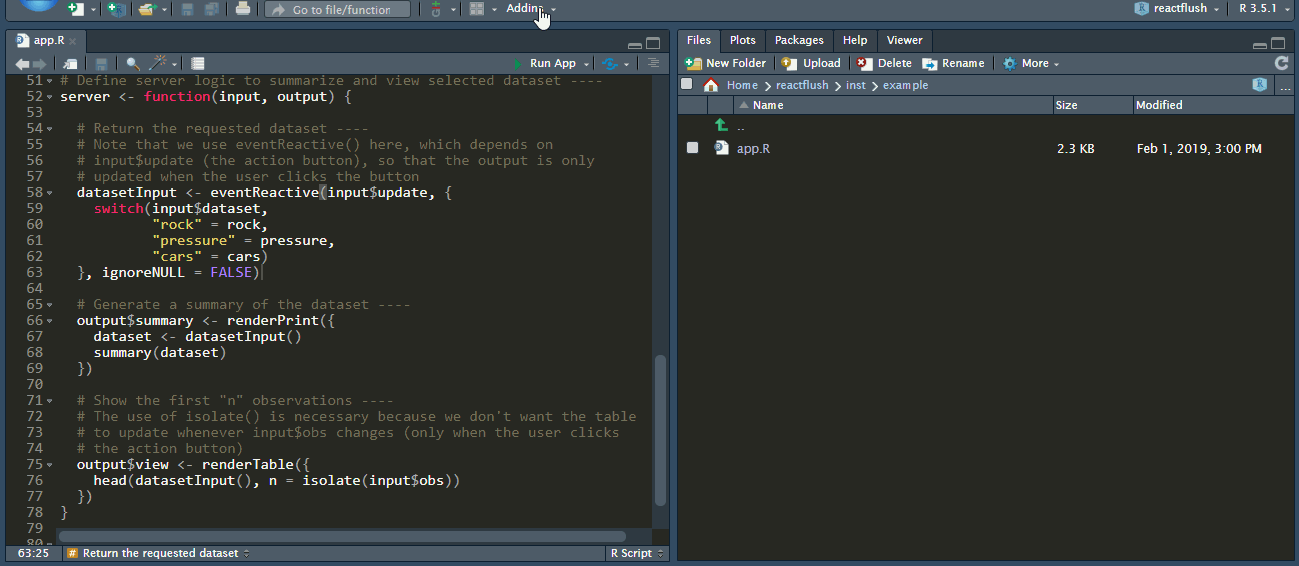Screen dimensions: 1299x566
Task: Click the green up-directory arrow
Action: tap(722, 125)
